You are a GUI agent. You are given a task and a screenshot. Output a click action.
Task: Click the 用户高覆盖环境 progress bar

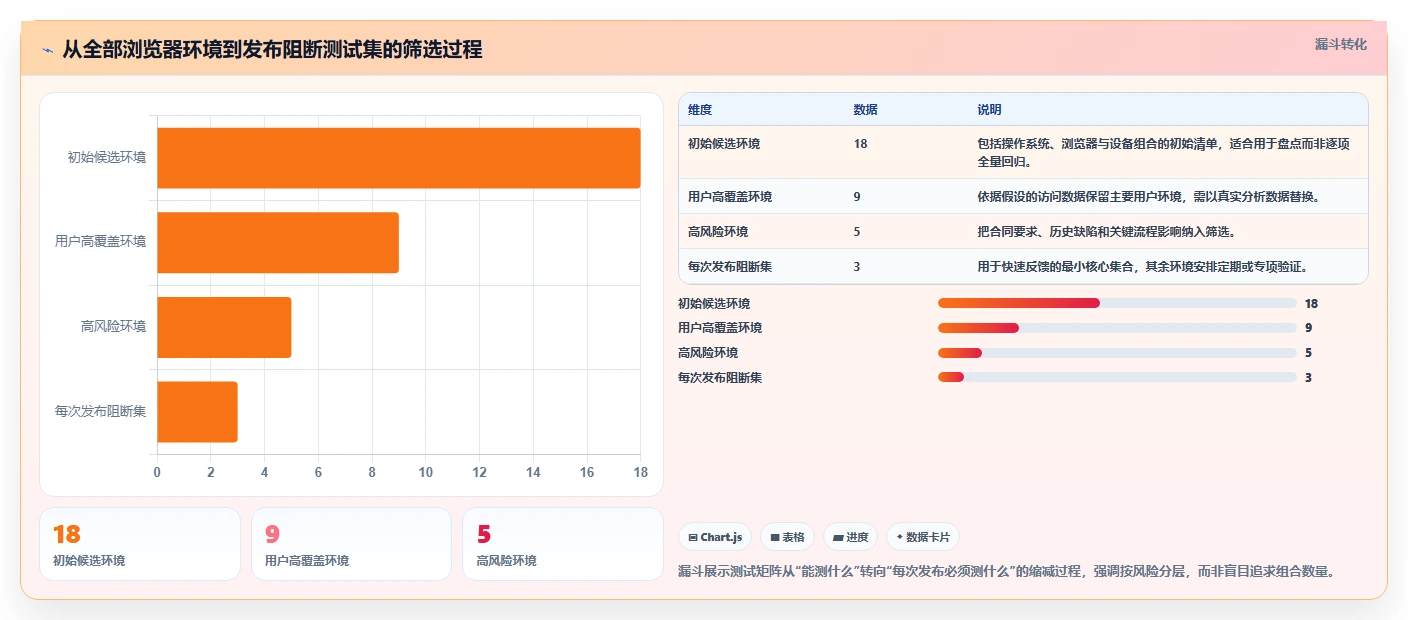(x=1117, y=328)
